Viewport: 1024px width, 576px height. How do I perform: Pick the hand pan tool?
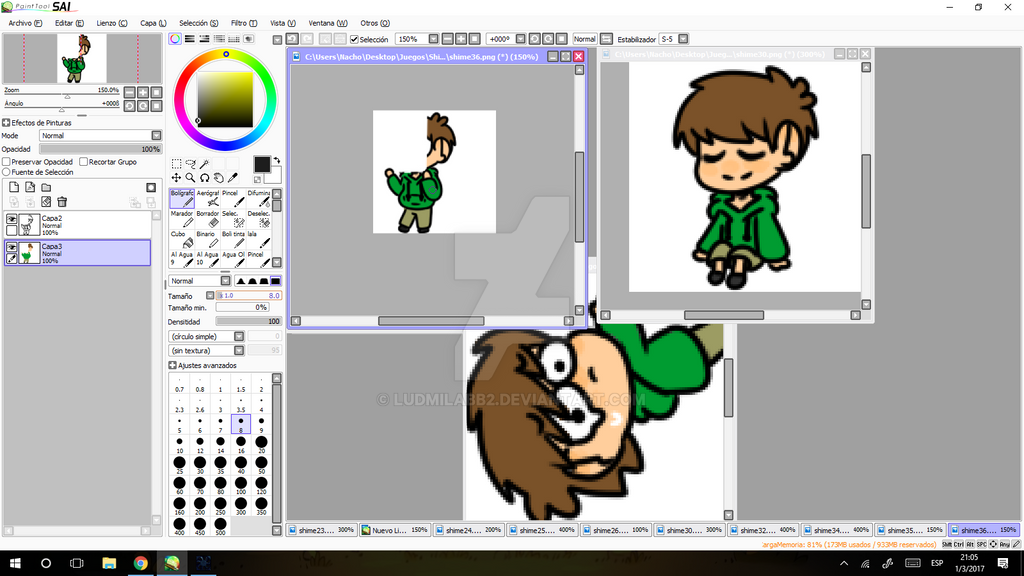pos(219,178)
